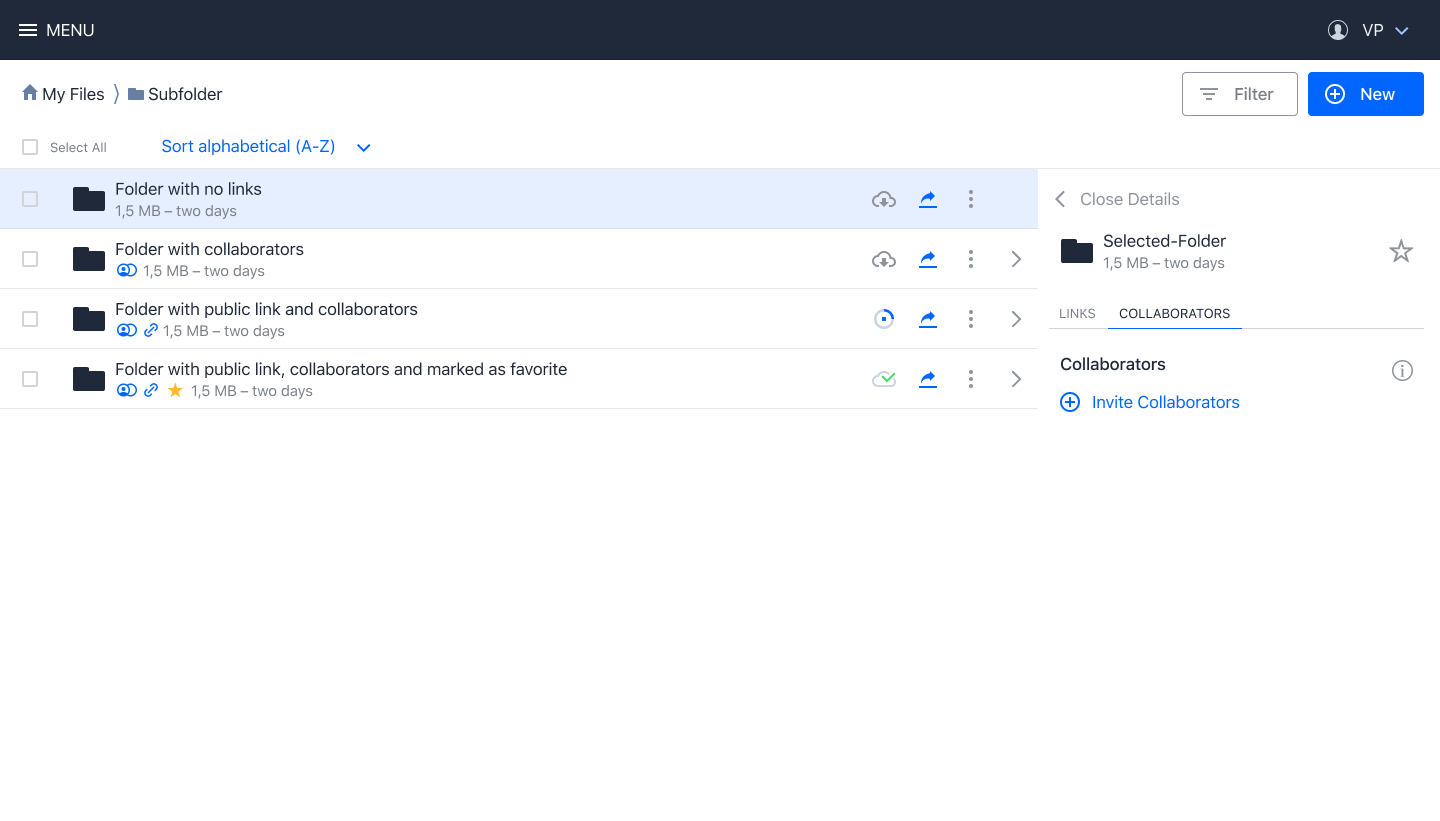Go to My Files home breadcrumb
Image resolution: width=1440 pixels, height=821 pixels.
pyautogui.click(x=63, y=94)
